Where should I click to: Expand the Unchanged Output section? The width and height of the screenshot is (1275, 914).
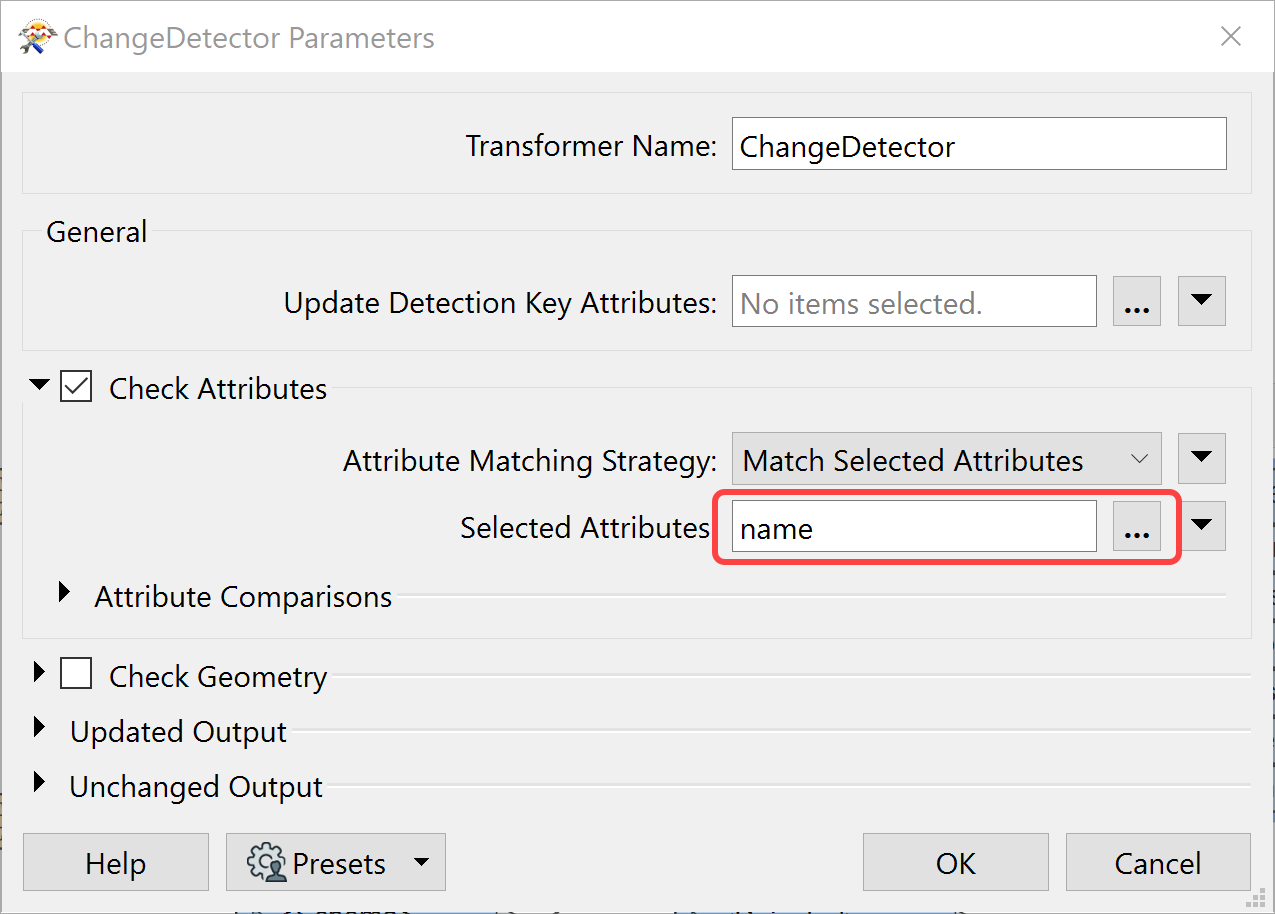[x=39, y=781]
